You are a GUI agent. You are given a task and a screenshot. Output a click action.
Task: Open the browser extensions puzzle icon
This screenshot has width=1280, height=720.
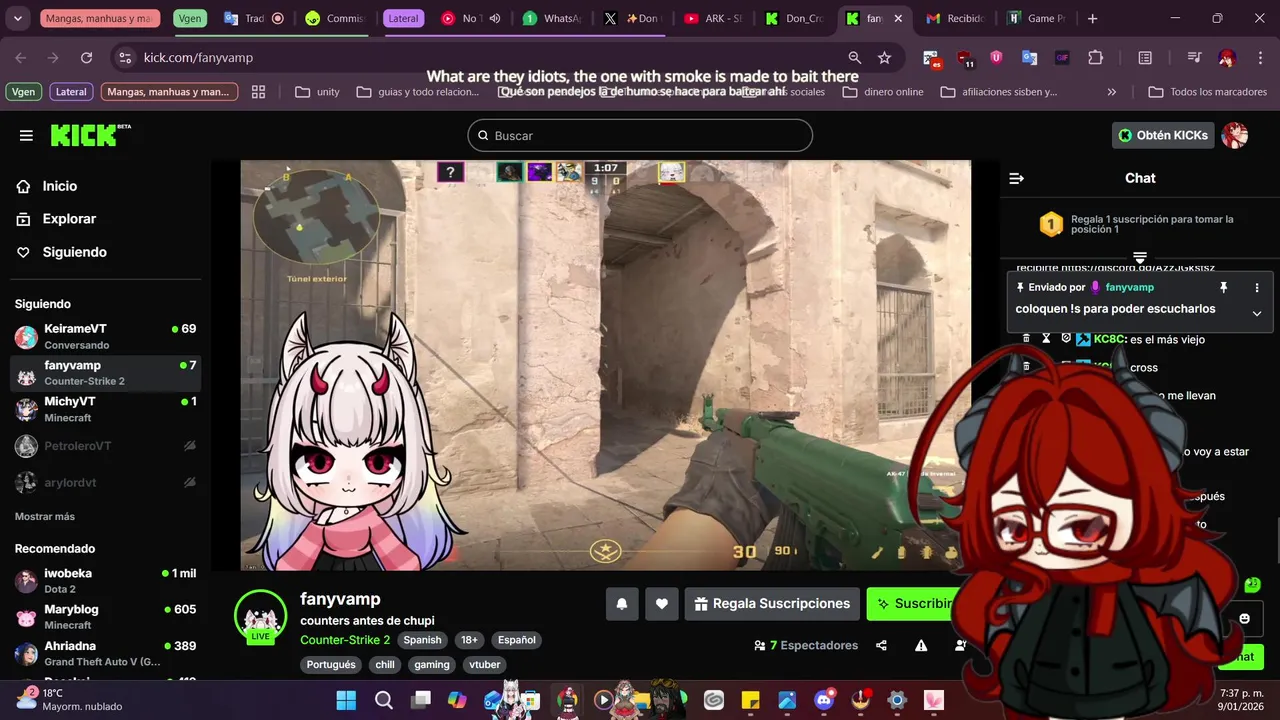coord(1095,58)
